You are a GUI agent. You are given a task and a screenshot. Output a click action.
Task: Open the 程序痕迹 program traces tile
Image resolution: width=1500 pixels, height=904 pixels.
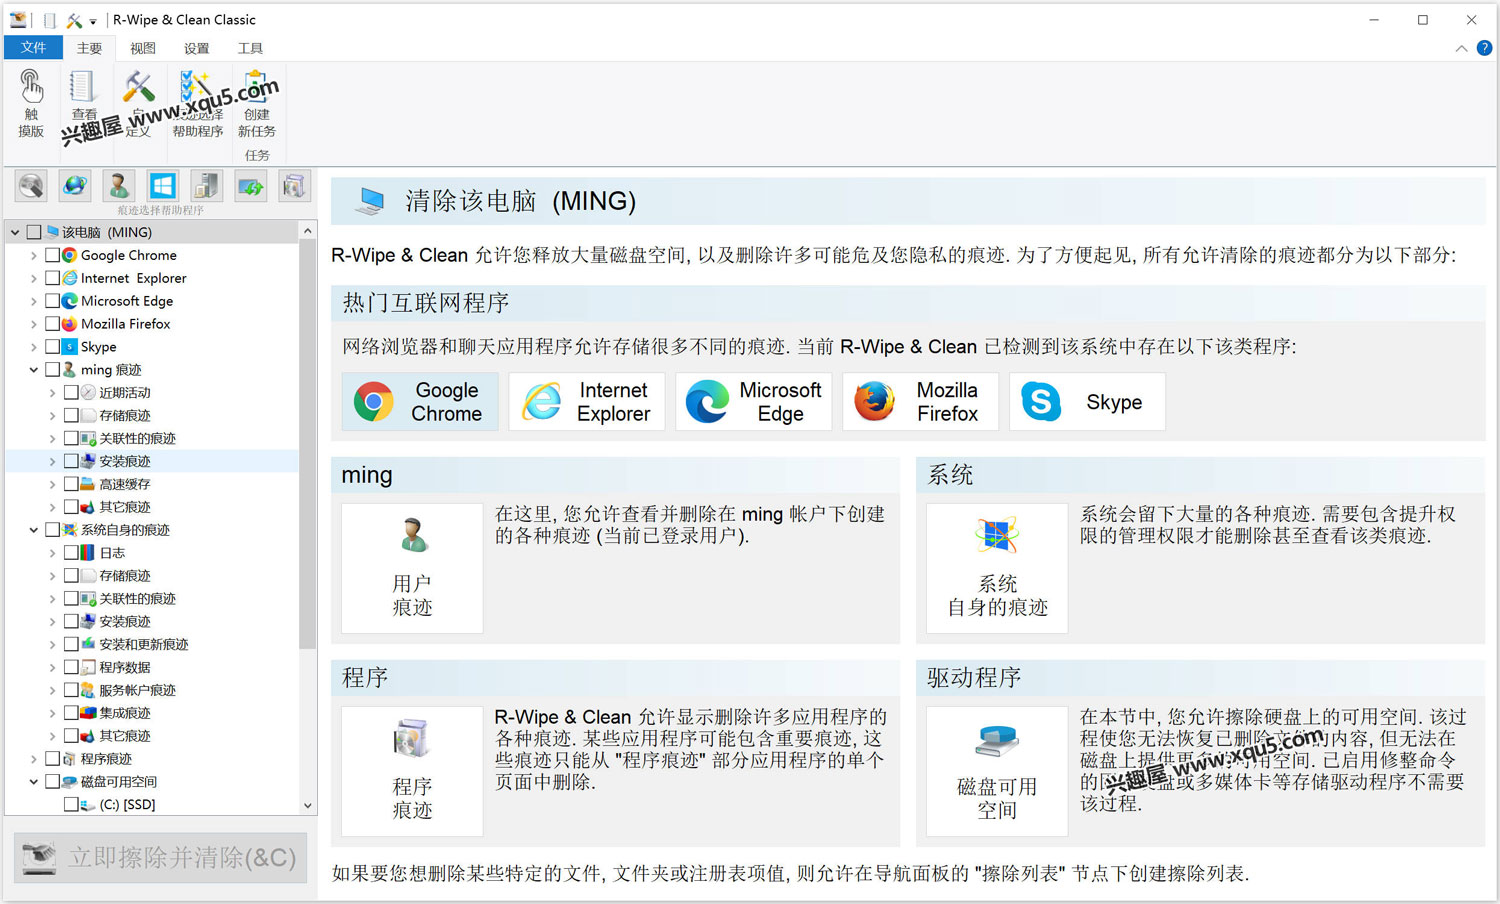pos(412,771)
